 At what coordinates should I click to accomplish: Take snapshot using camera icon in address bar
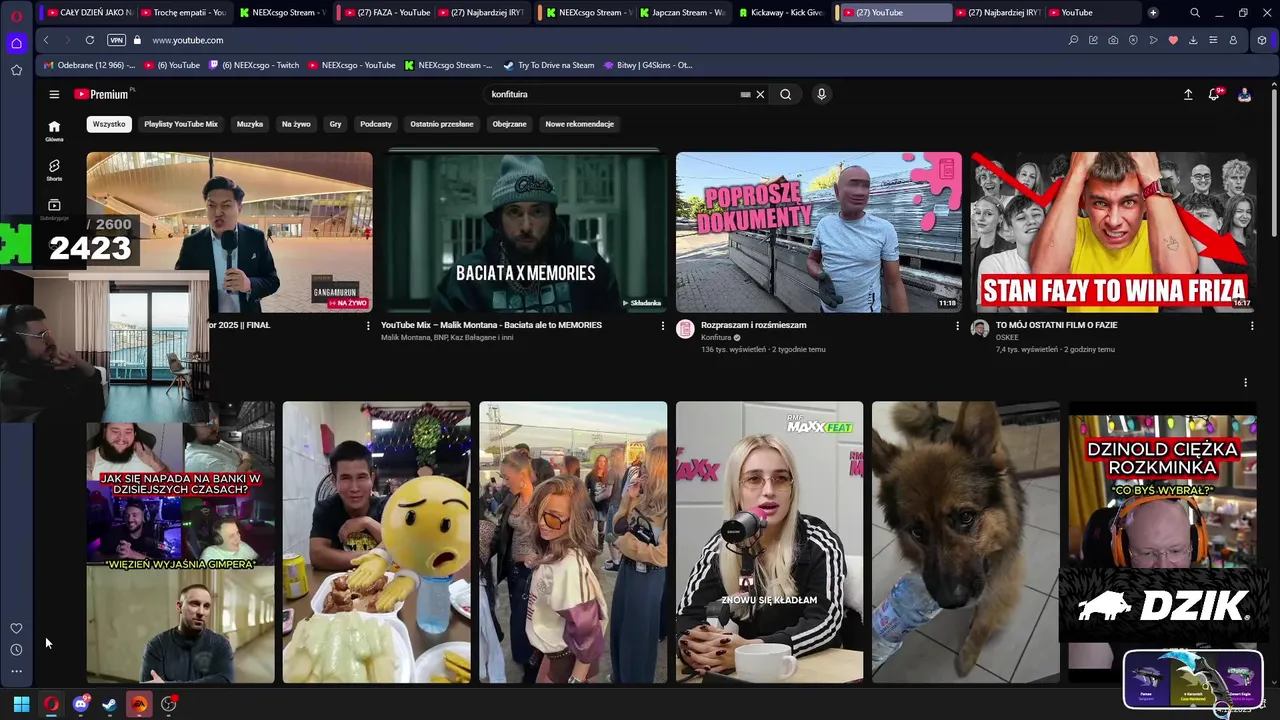click(x=1113, y=40)
